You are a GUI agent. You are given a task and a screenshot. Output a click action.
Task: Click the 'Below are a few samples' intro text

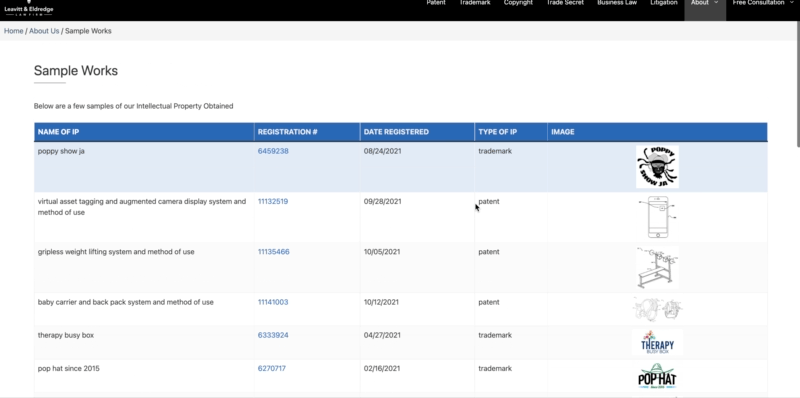[133, 106]
